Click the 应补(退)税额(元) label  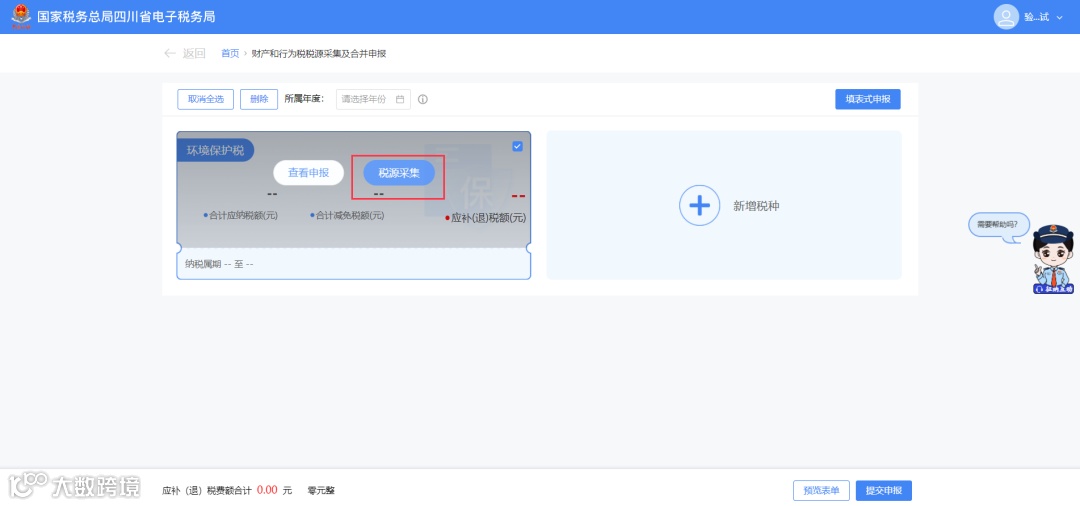pos(486,218)
